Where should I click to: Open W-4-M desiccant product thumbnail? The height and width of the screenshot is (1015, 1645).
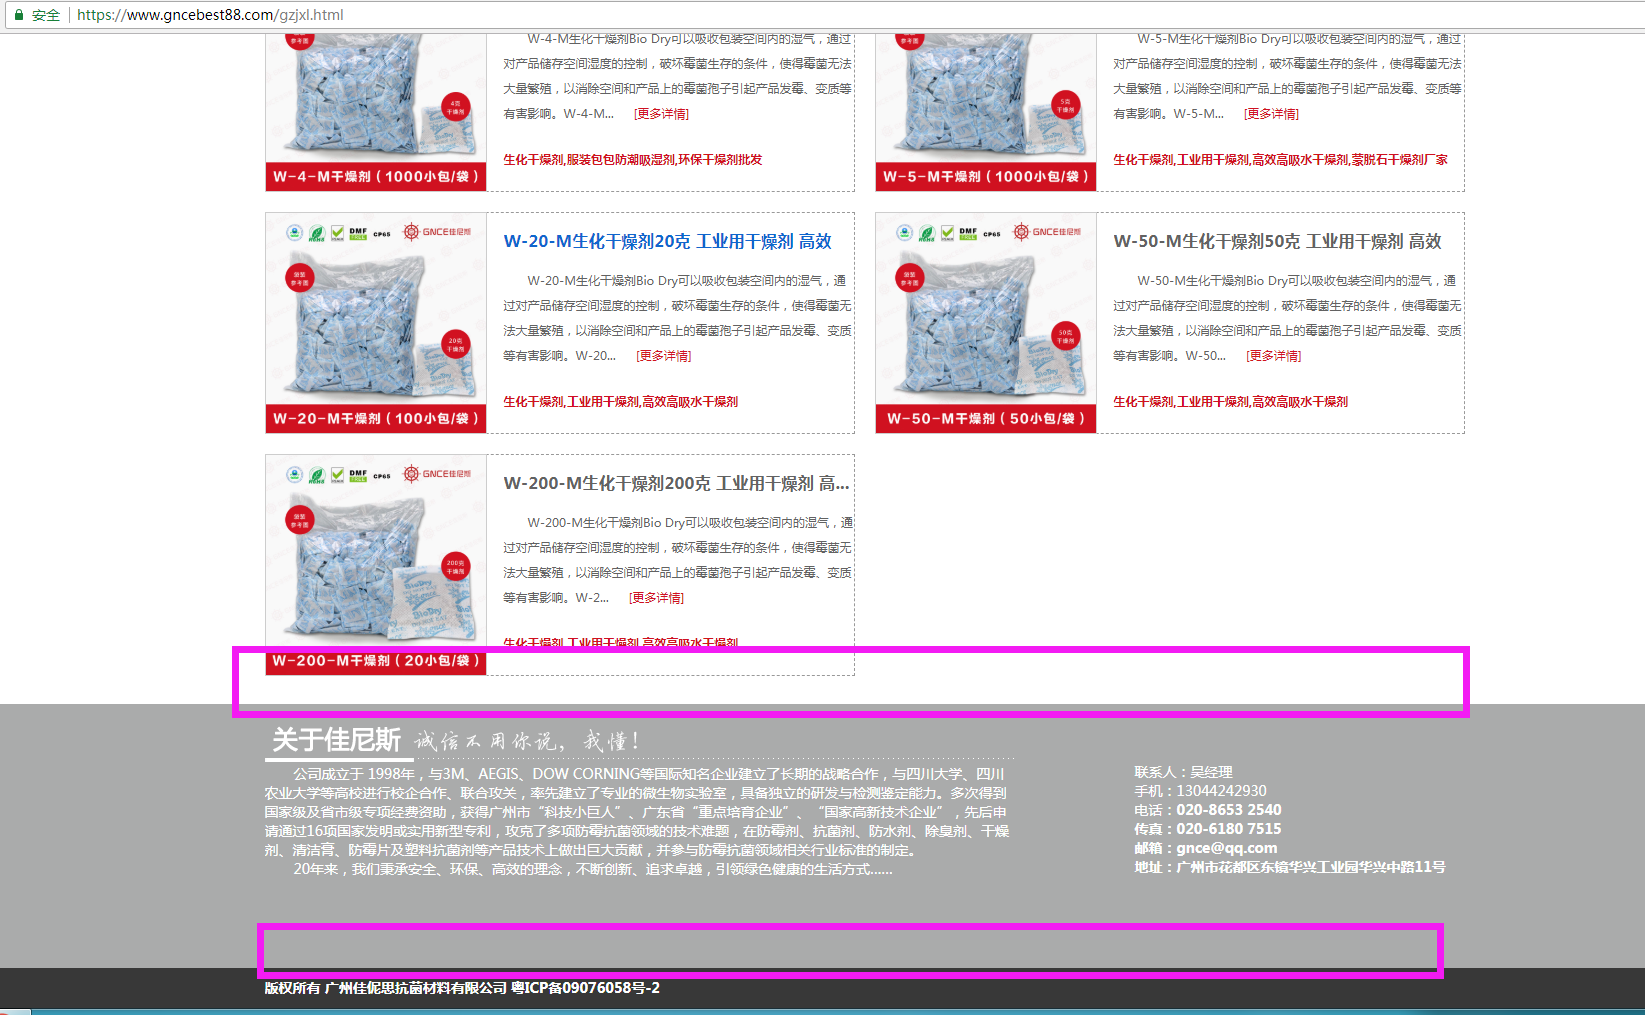pos(376,112)
